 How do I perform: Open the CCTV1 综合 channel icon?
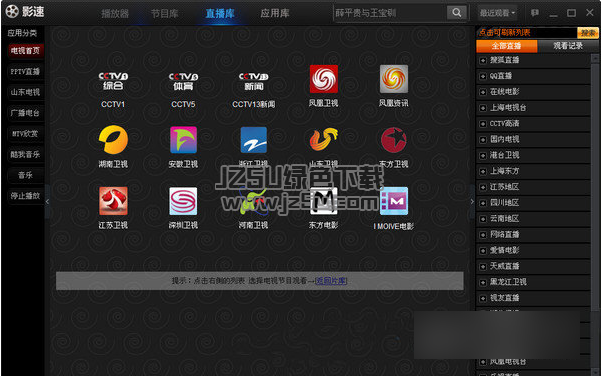[113, 81]
